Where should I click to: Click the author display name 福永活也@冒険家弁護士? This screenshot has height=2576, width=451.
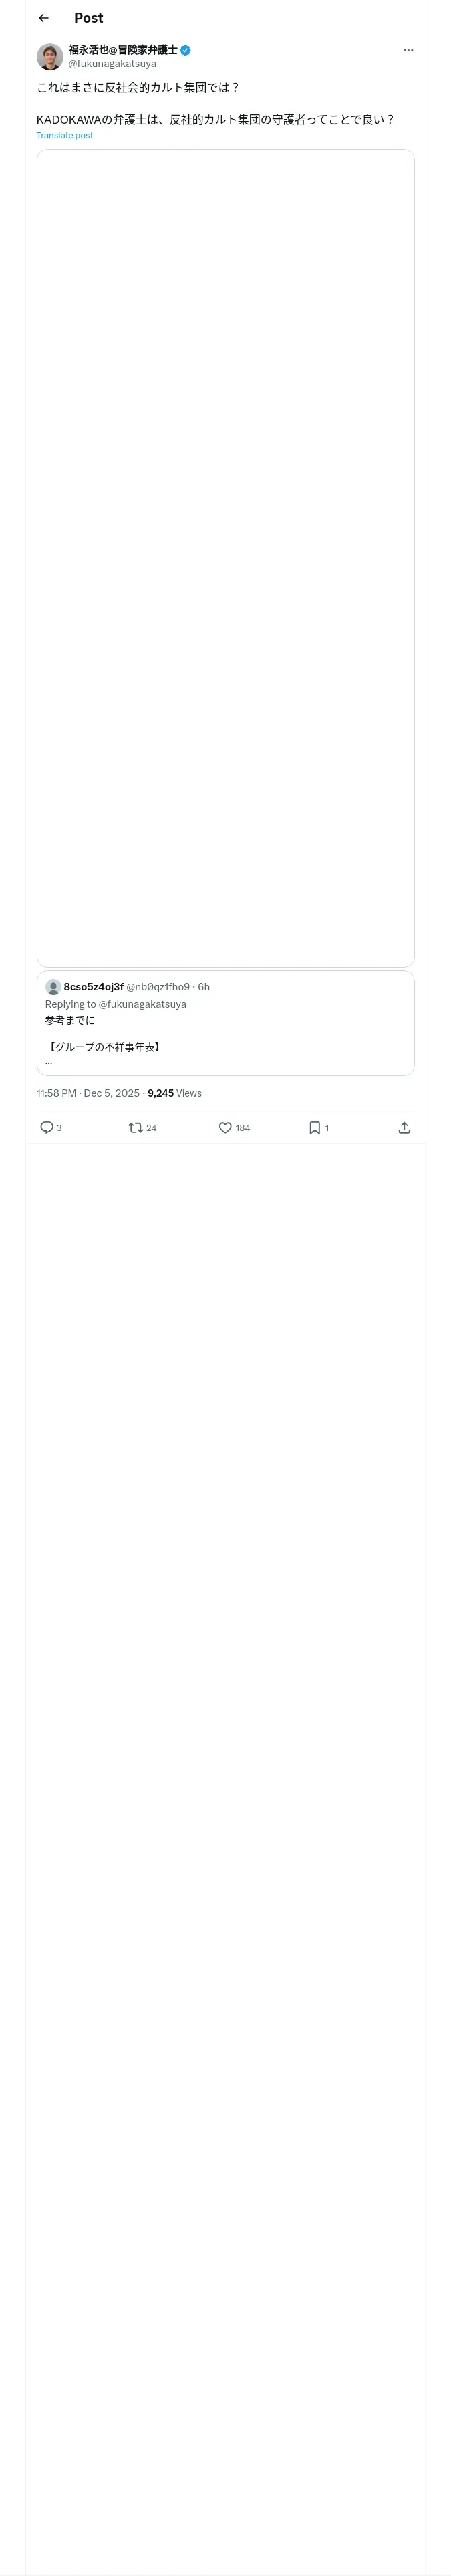click(122, 50)
